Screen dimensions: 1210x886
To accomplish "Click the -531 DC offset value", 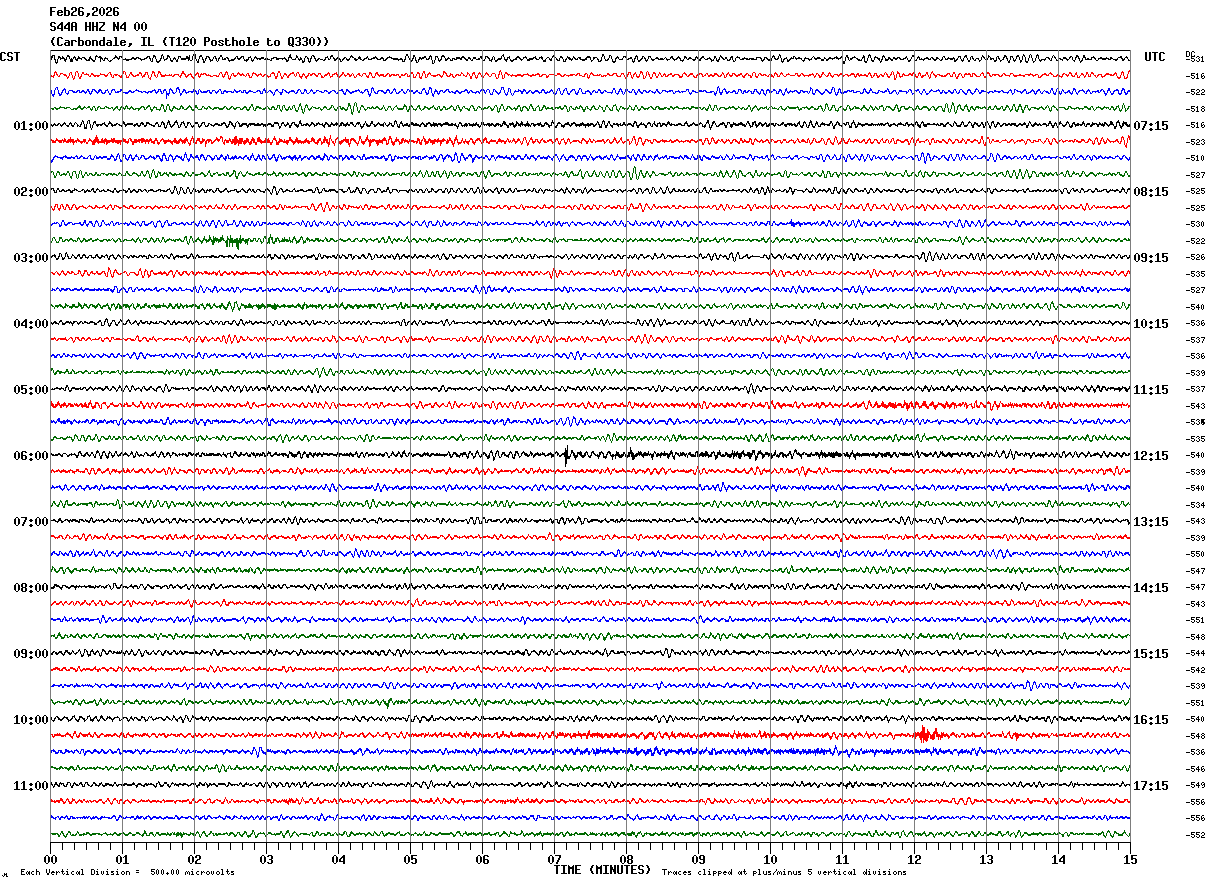I will pyautogui.click(x=1195, y=60).
